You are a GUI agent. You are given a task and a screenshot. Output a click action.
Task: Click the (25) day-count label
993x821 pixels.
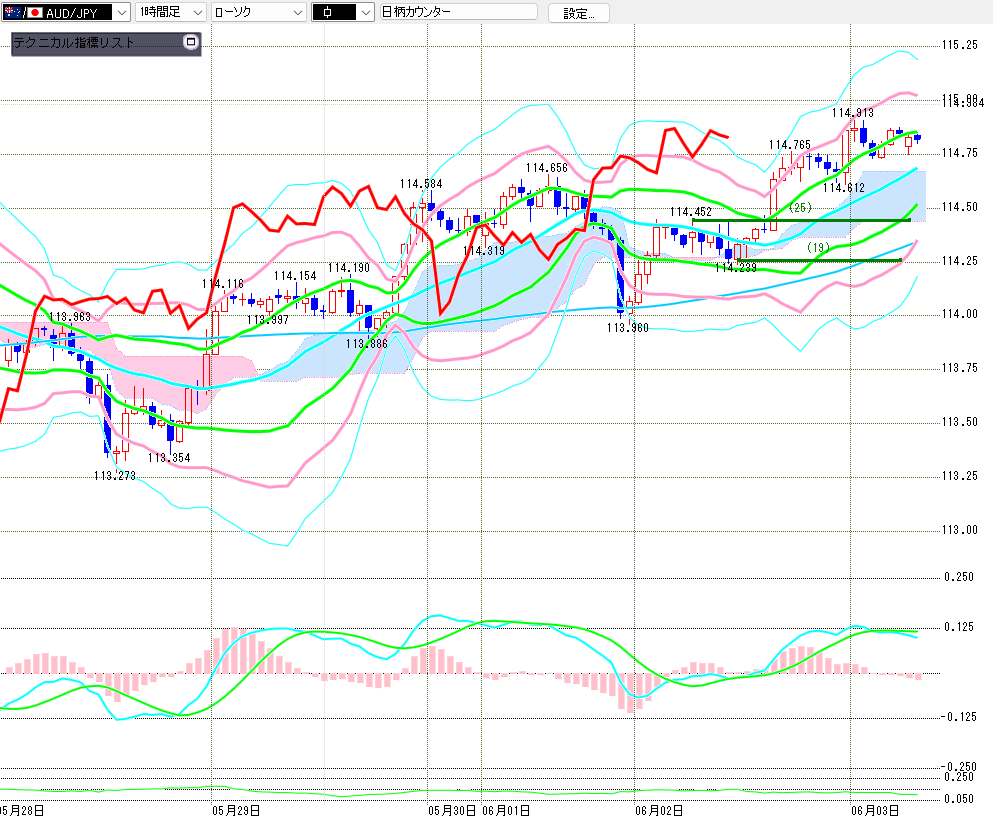tap(800, 208)
